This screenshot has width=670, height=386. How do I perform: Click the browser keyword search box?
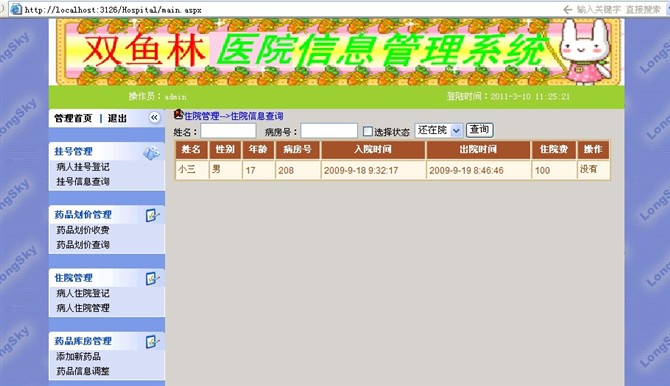coord(619,9)
